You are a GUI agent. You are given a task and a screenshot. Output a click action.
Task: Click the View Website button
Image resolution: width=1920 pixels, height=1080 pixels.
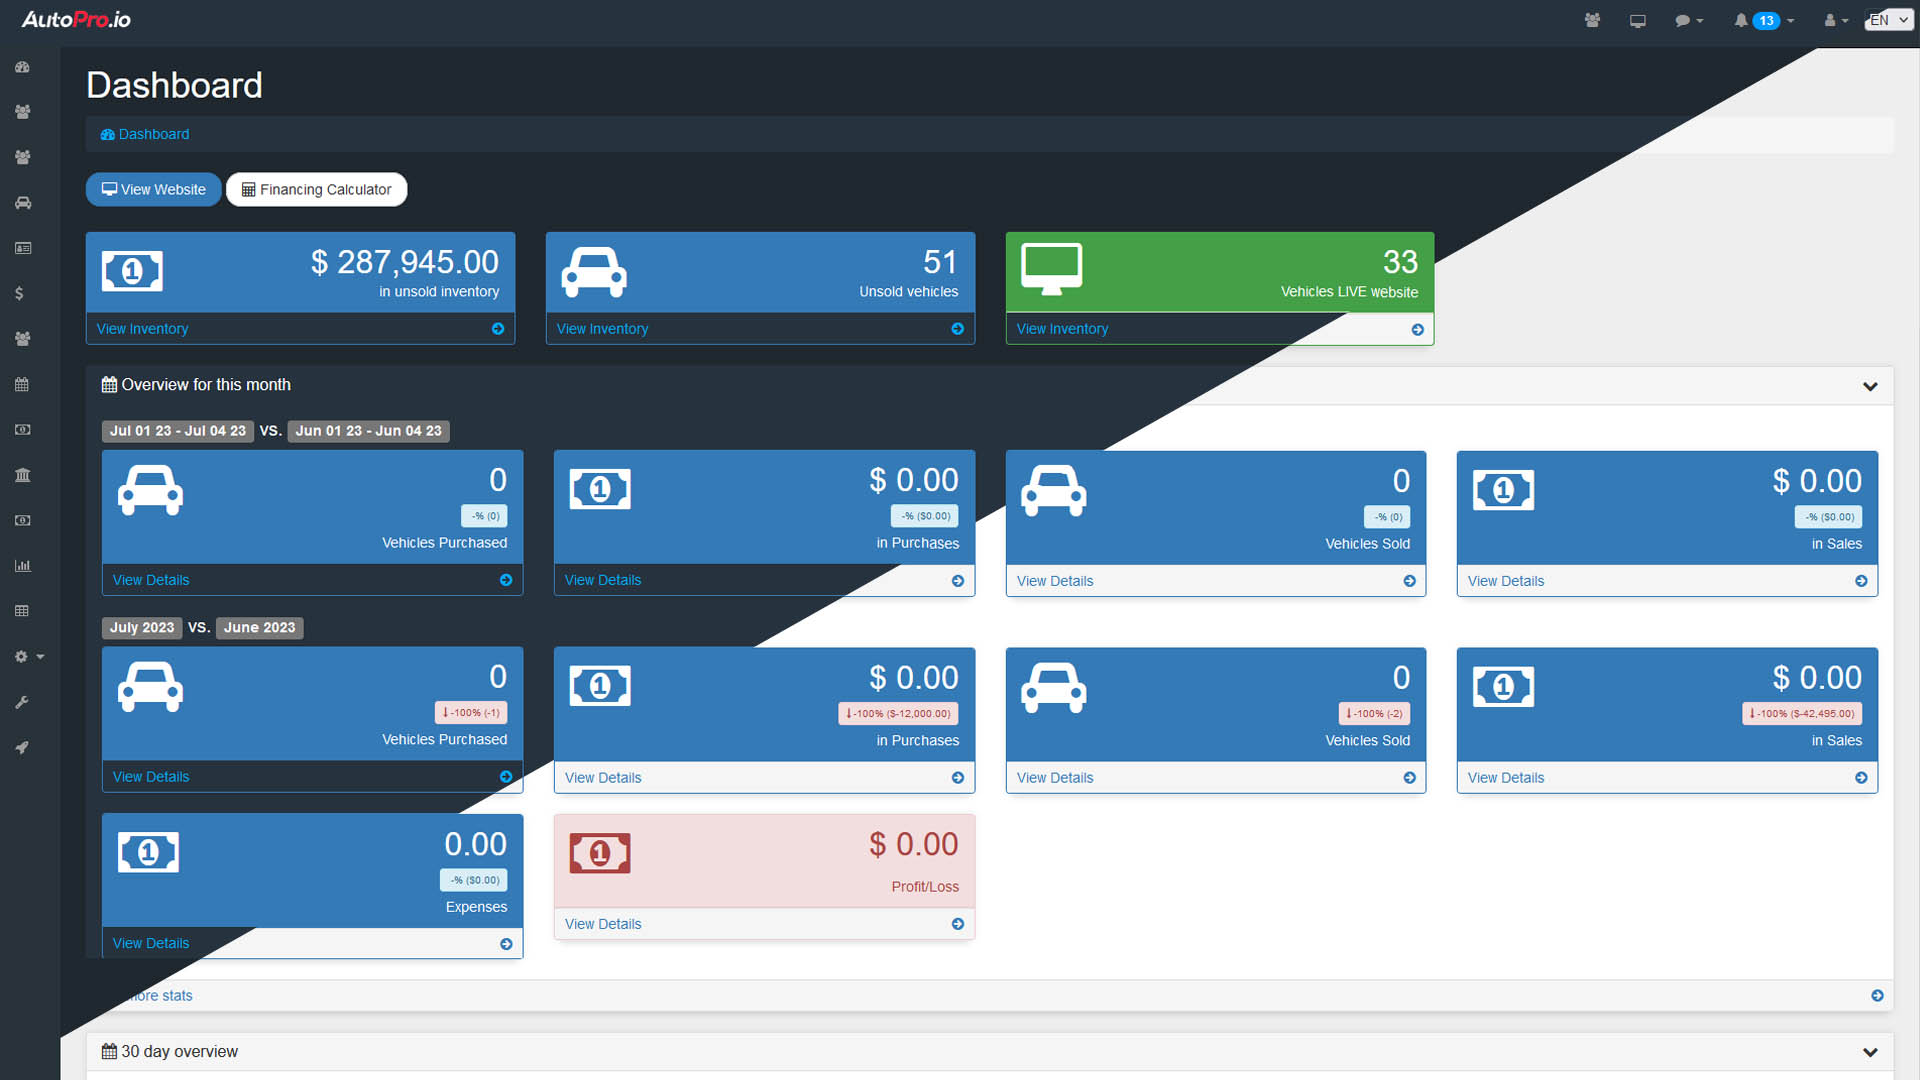154,190
